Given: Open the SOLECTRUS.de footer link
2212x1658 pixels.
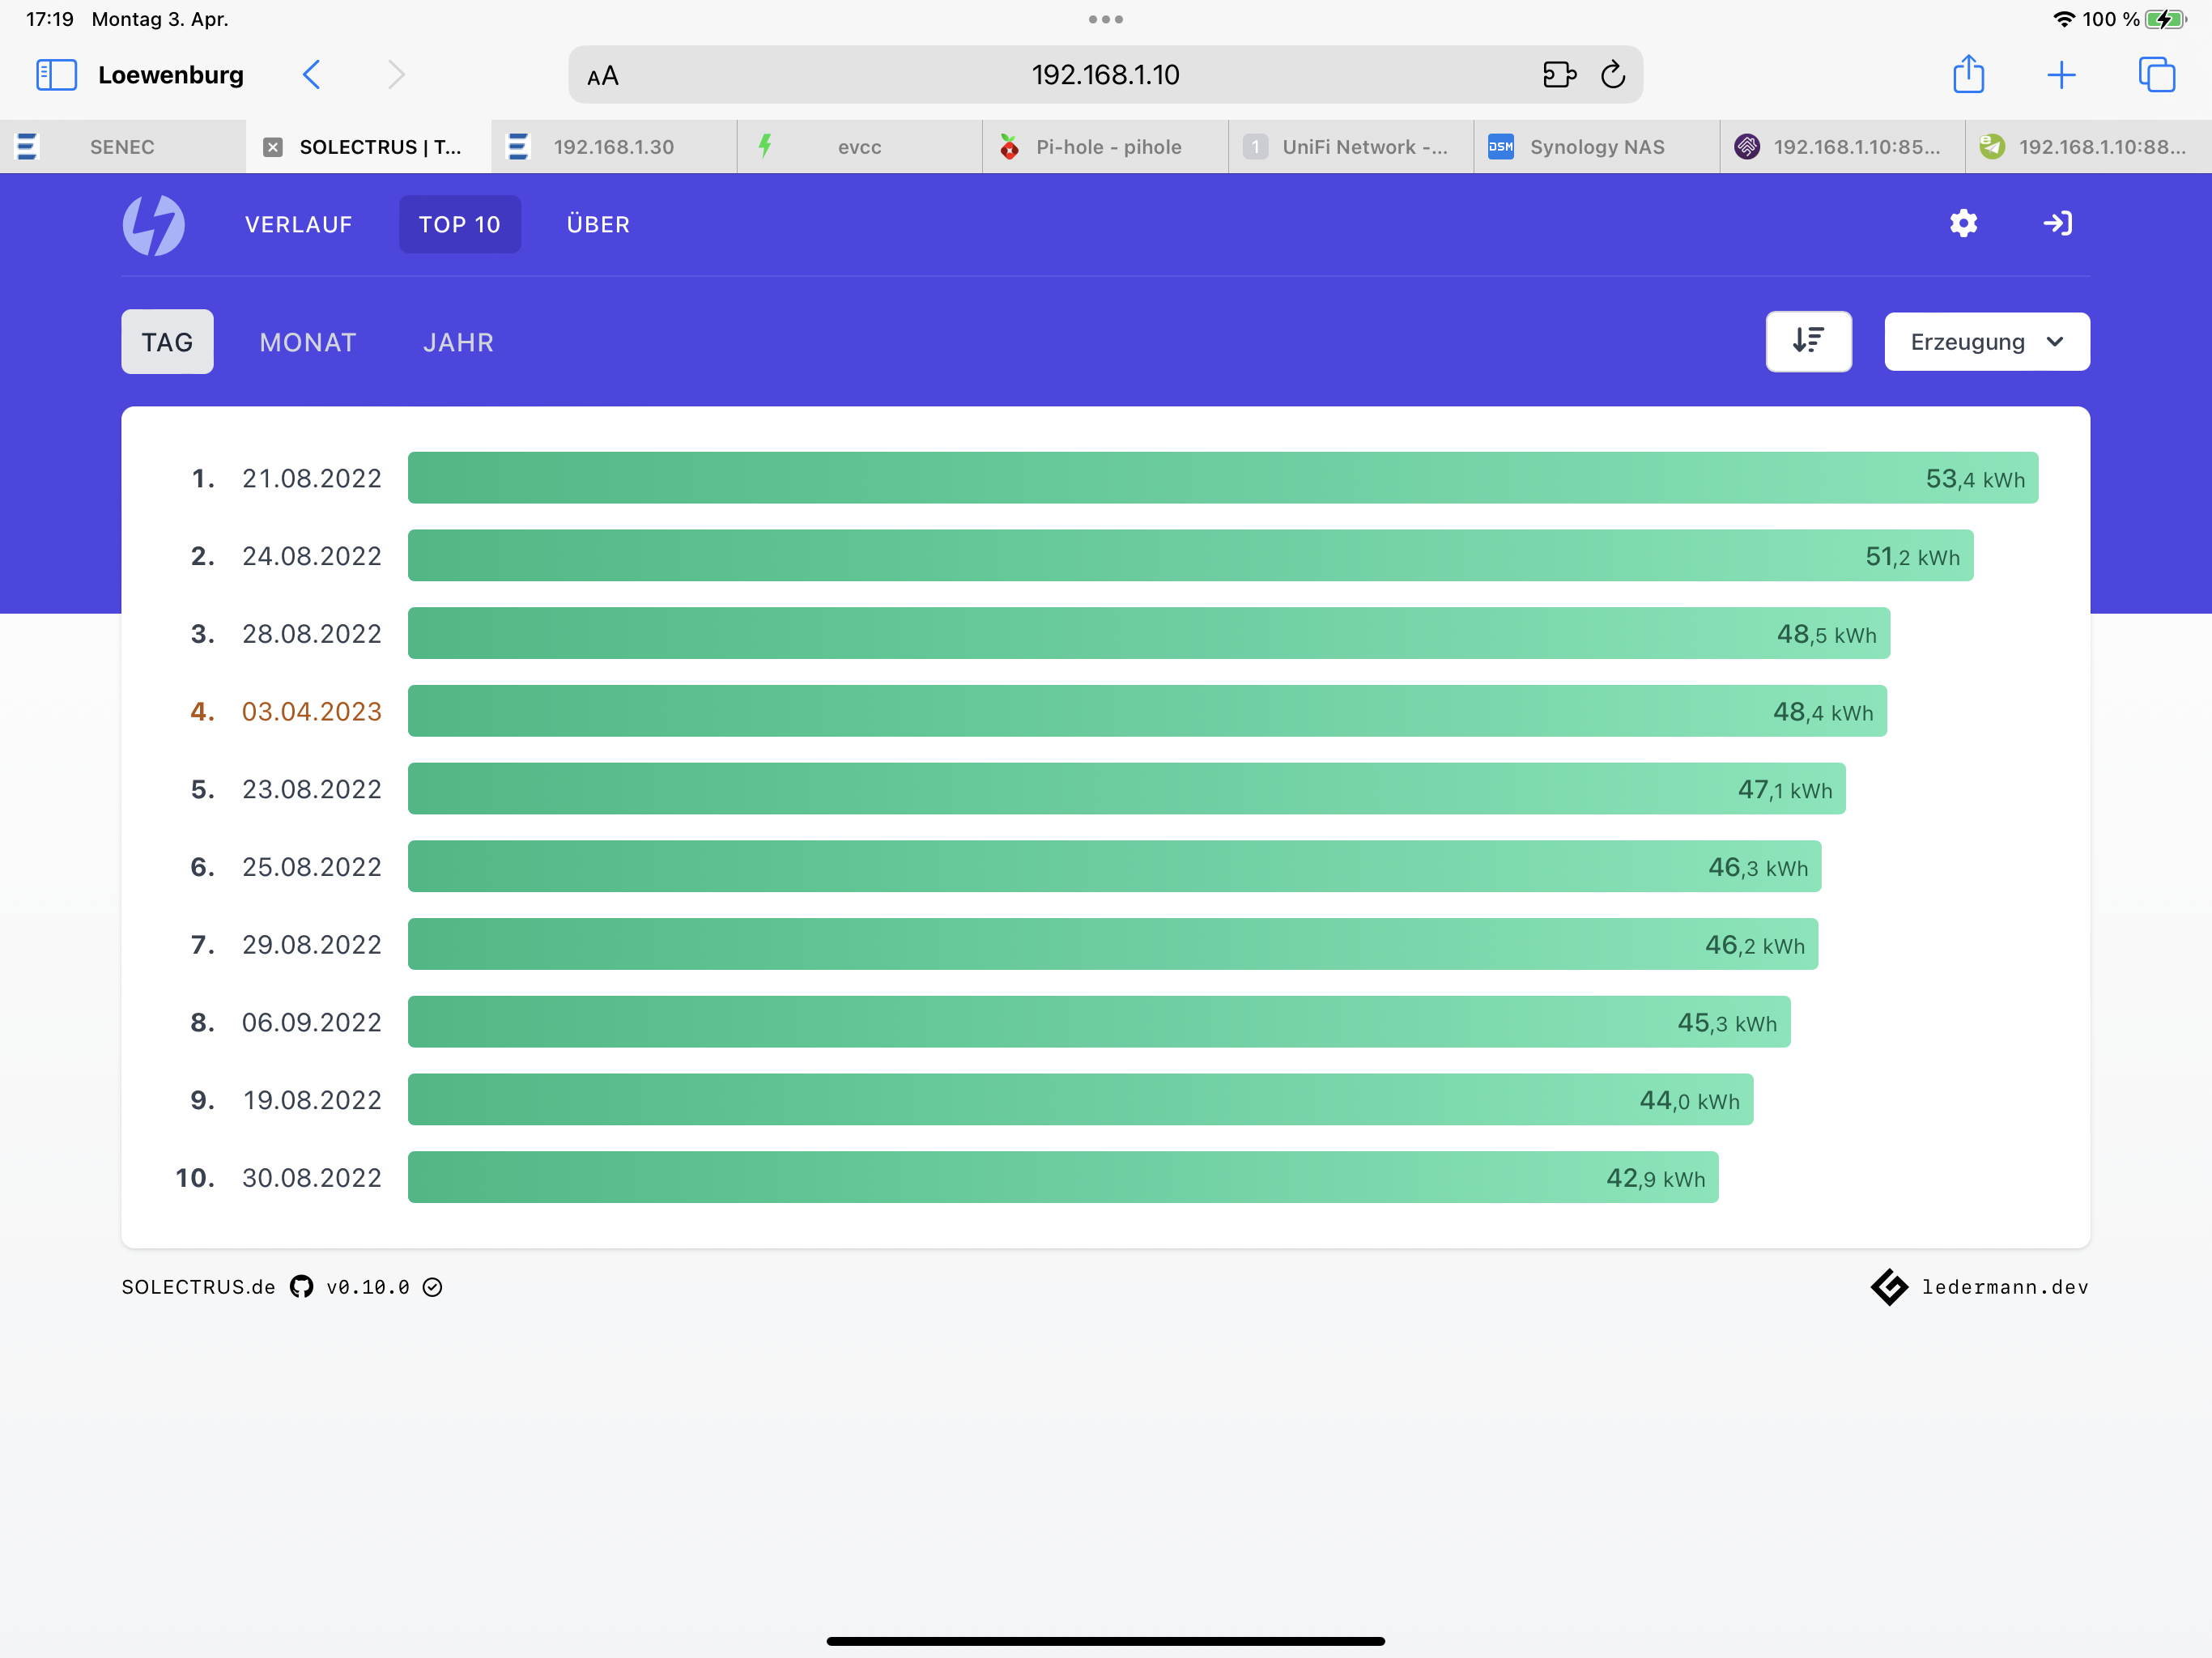Looking at the screenshot, I should coord(198,1286).
